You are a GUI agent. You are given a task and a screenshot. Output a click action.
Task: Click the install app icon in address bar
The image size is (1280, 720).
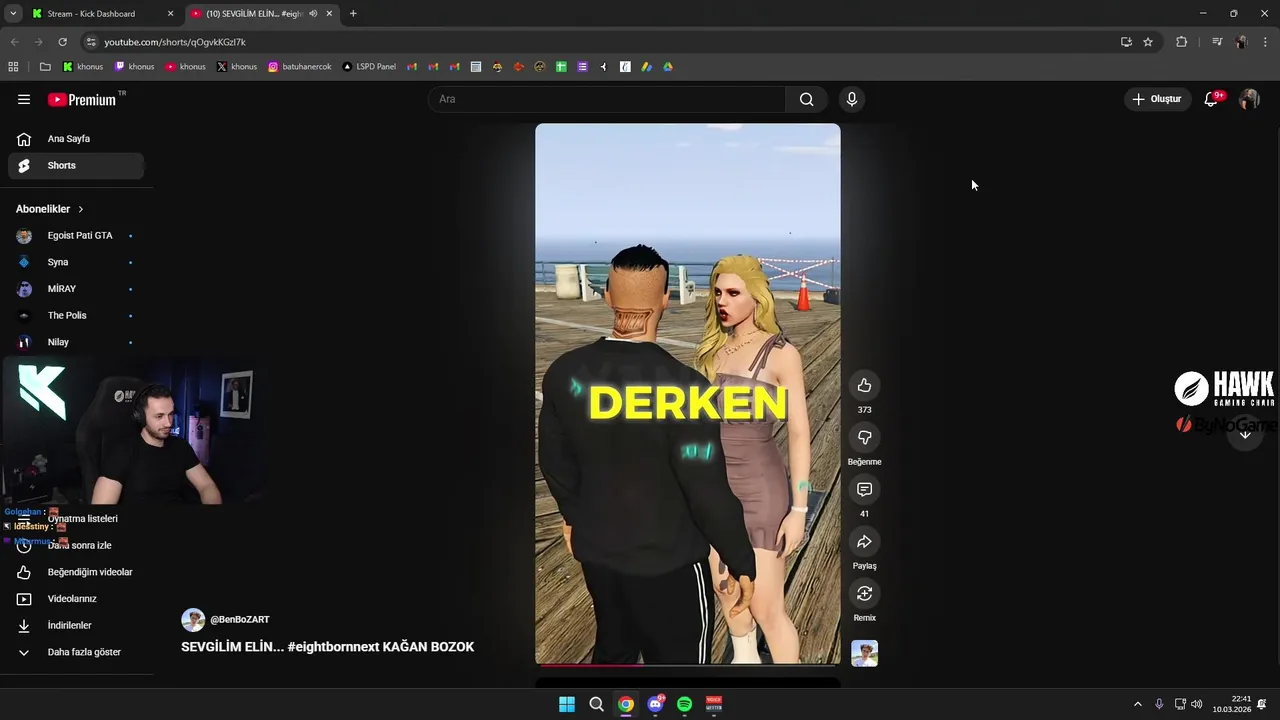(x=1126, y=42)
